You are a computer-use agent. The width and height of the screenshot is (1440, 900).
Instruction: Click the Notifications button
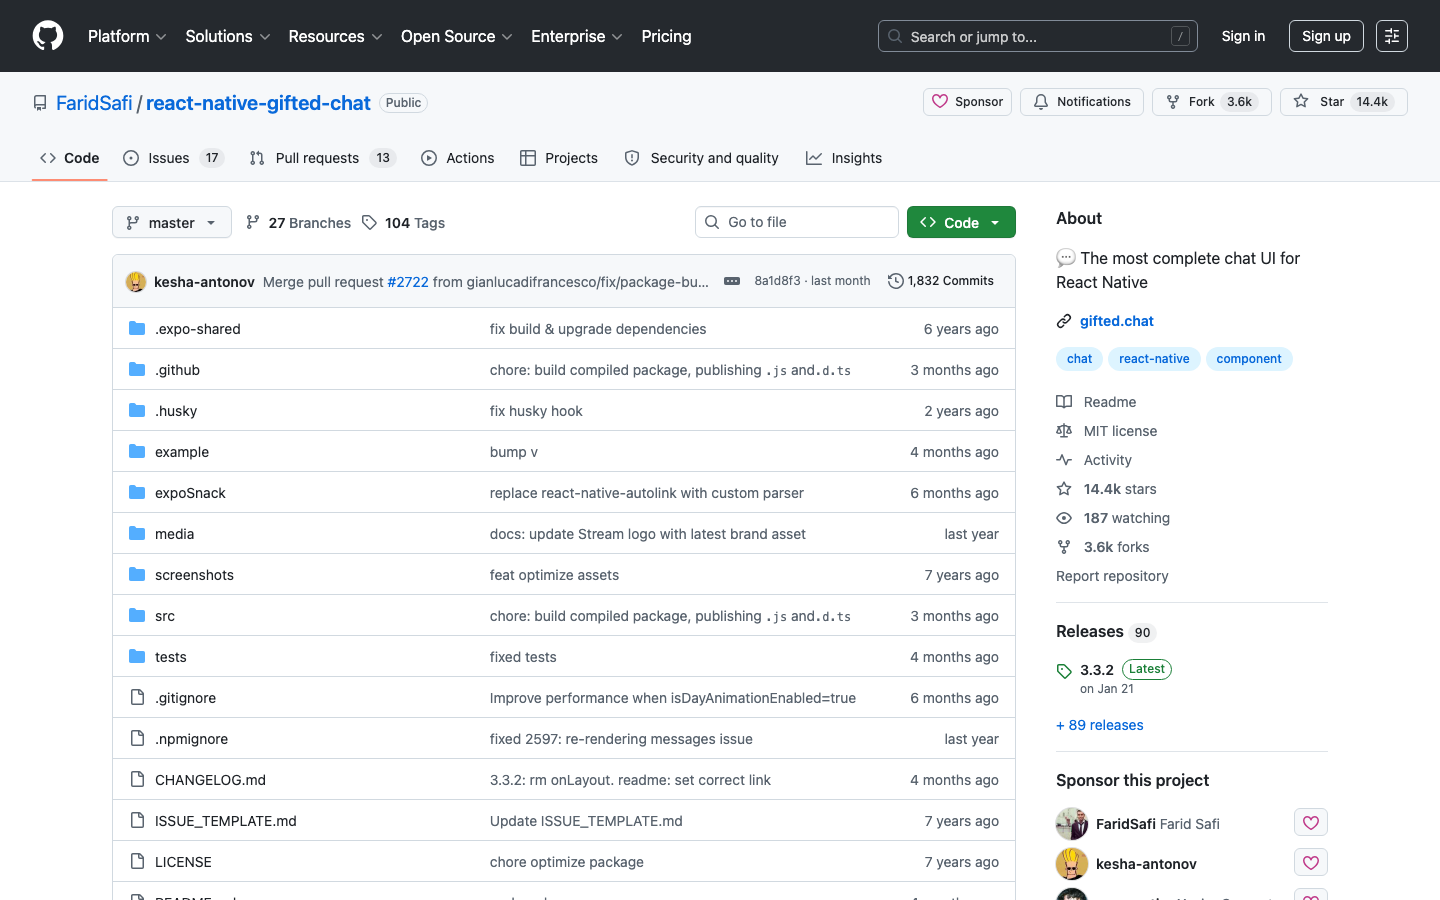point(1082,102)
